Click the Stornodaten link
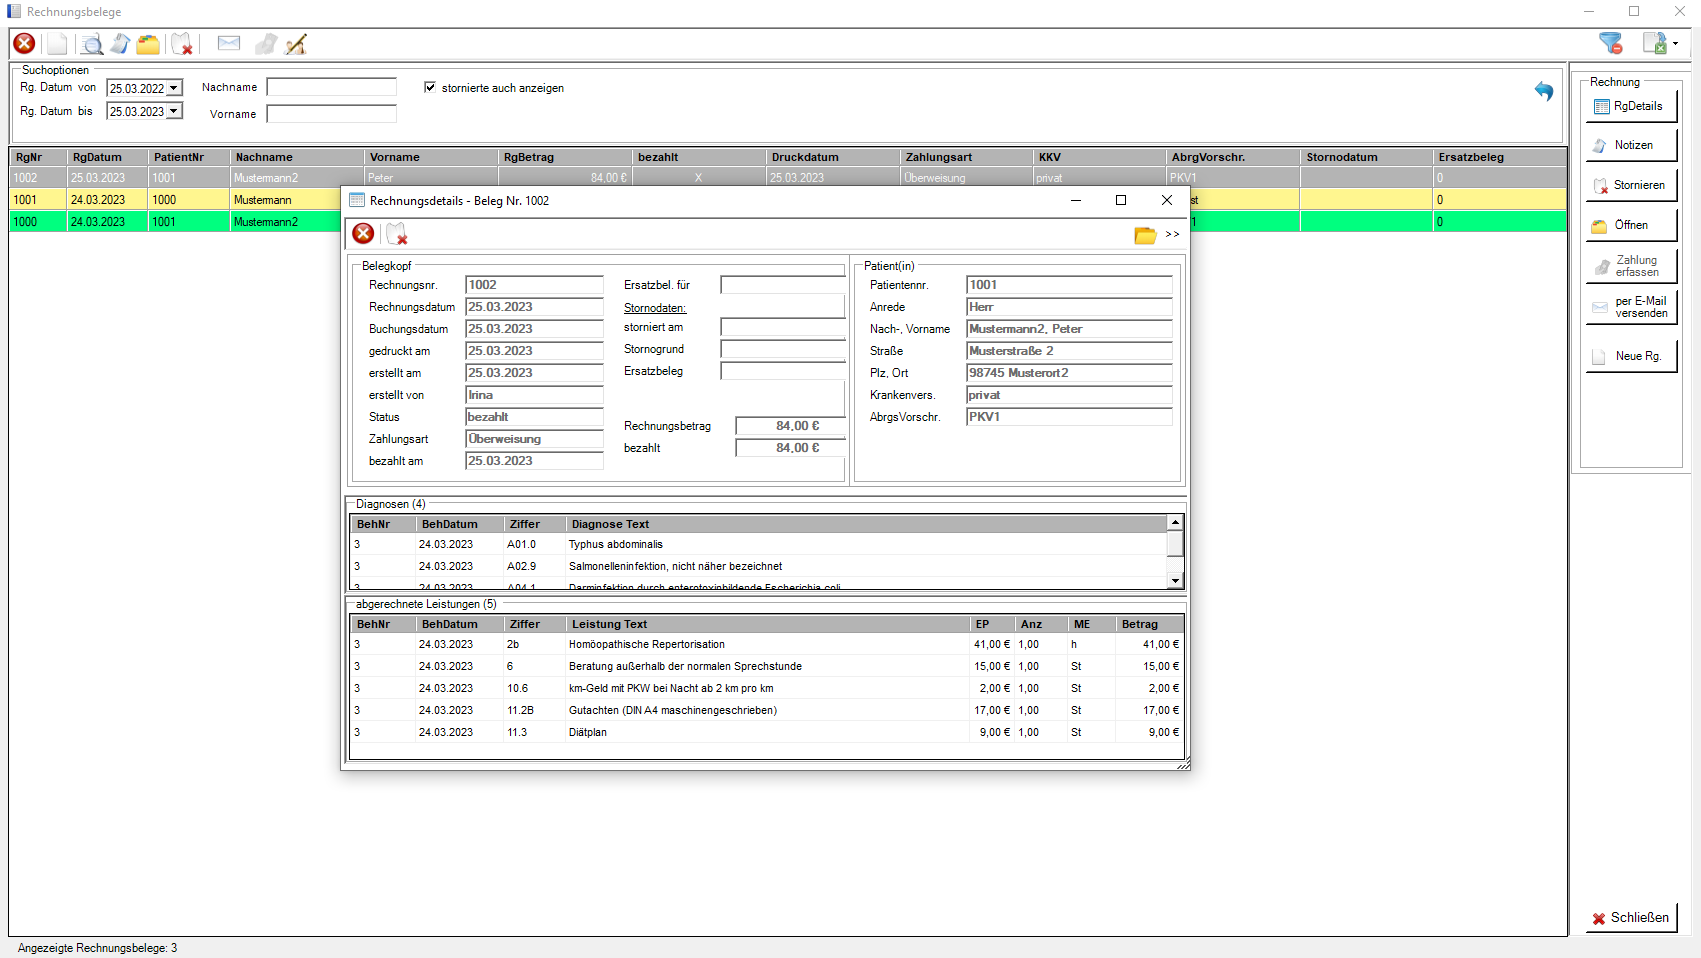Screen dimensions: 1701x958 point(655,308)
